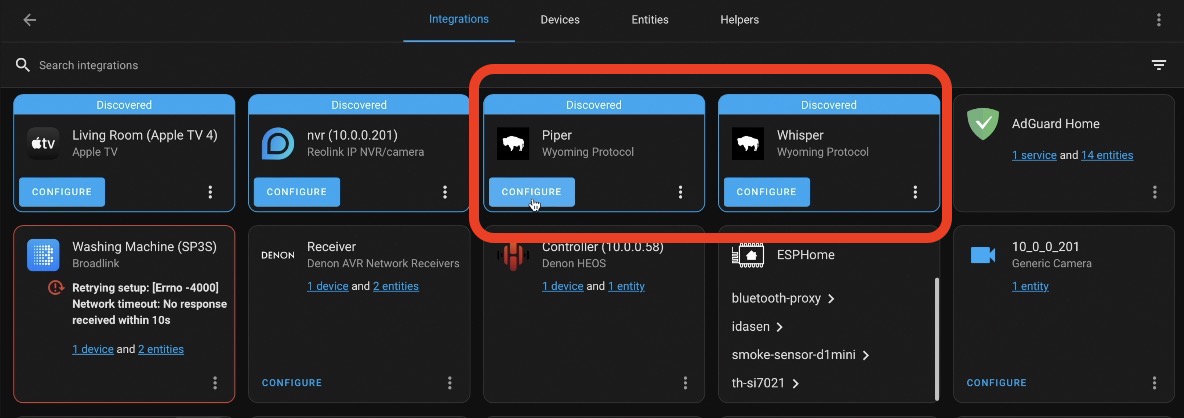Screen dimensions: 1184x418
Task: Configure the nvr Reolink integration
Action: pyautogui.click(x=297, y=192)
